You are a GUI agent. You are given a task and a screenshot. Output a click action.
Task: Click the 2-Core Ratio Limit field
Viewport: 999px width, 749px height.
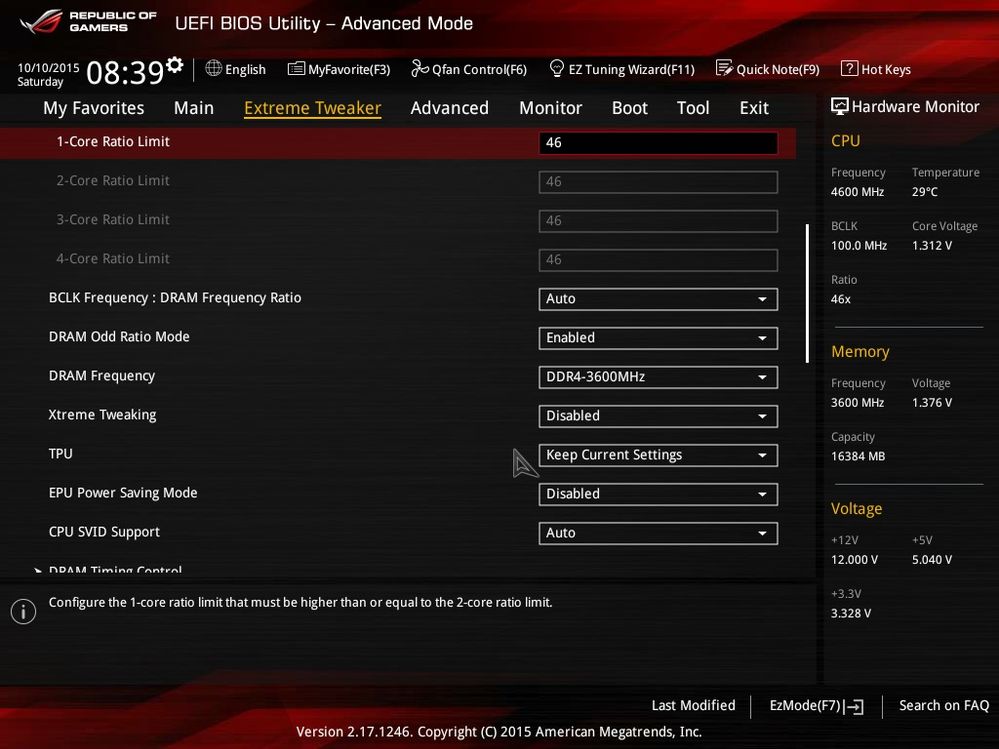[x=658, y=182]
